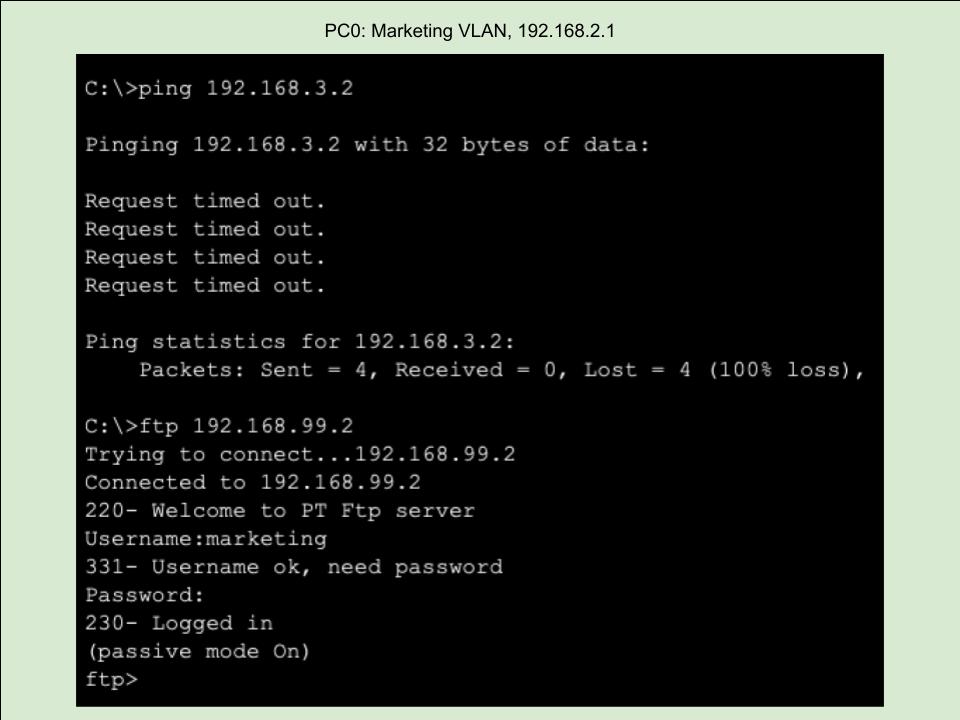This screenshot has height=720, width=960.
Task: Click the 'Pinging 192.168.3.2 with 32 bytes' line
Action: point(367,145)
